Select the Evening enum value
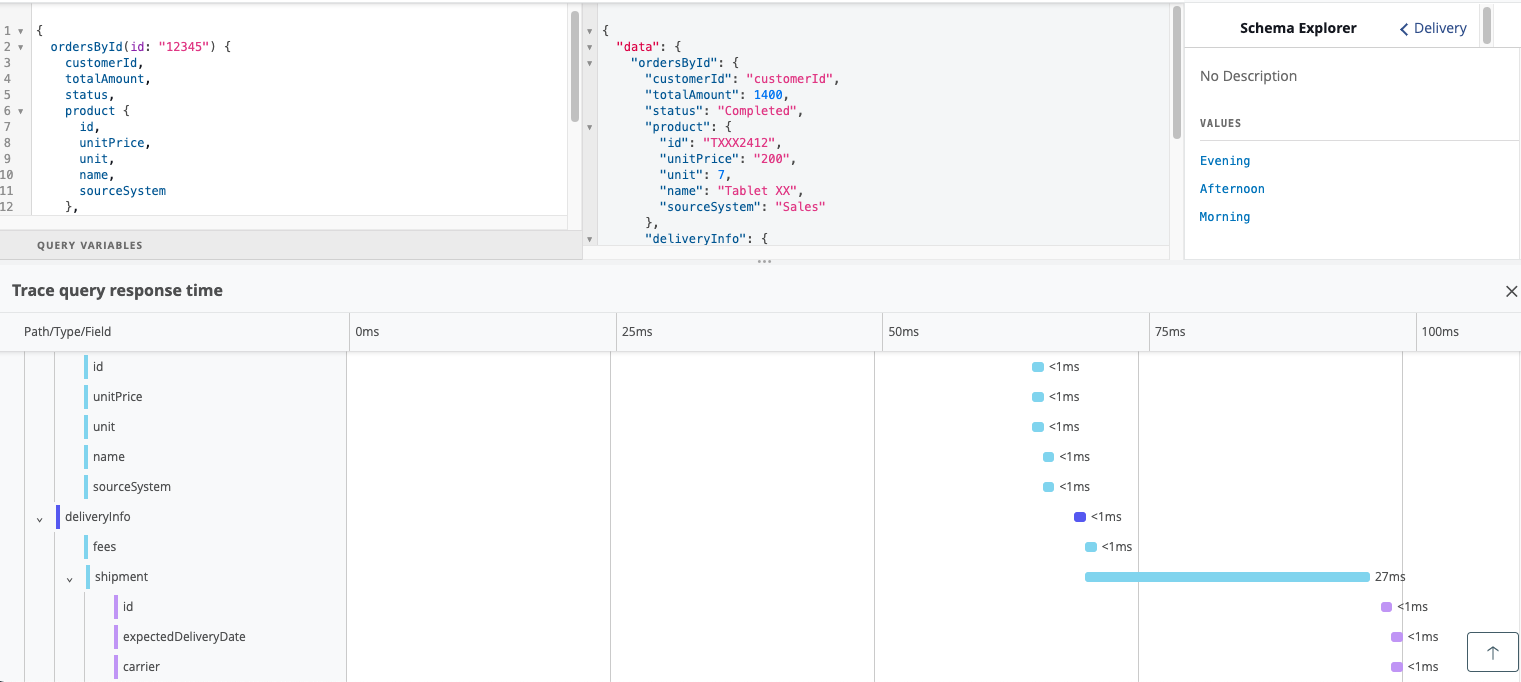 pos(1225,160)
